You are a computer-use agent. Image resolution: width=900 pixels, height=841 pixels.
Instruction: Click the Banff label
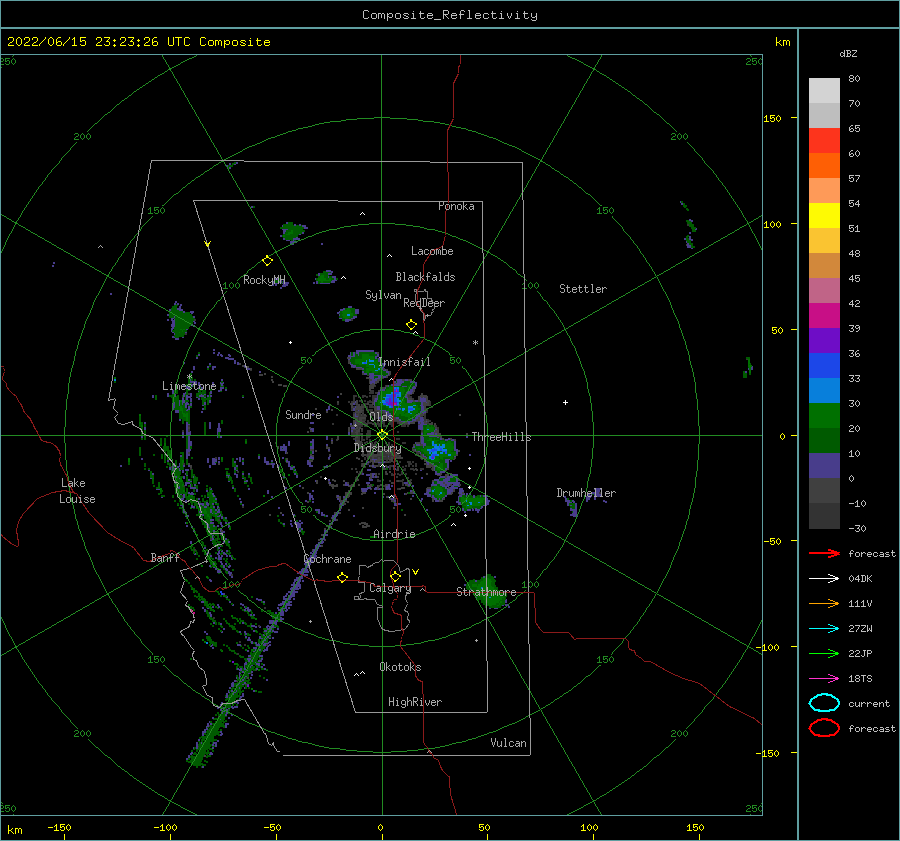(165, 557)
